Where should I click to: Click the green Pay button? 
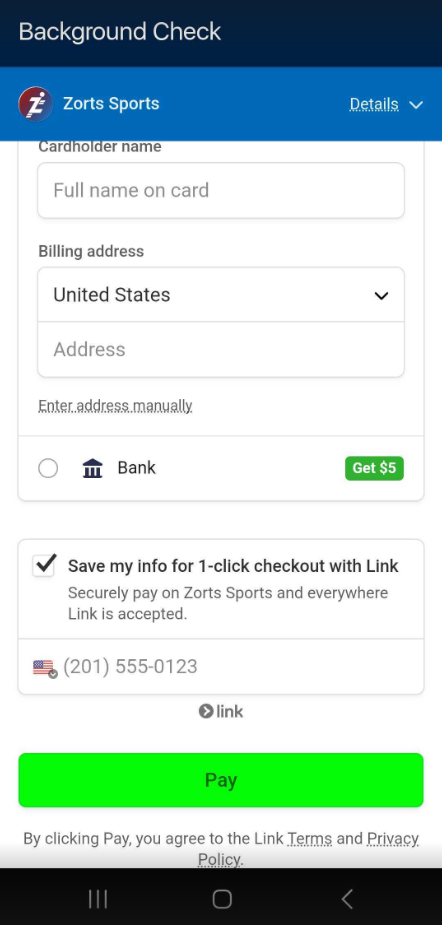coord(221,780)
